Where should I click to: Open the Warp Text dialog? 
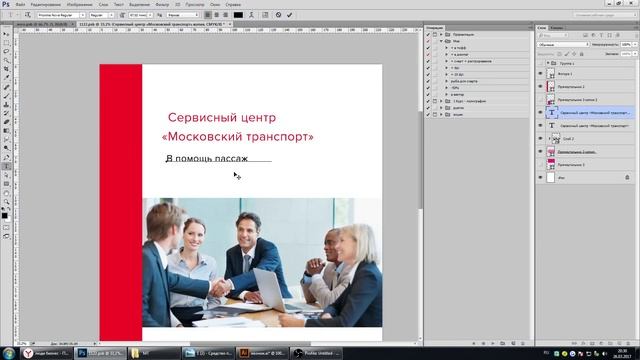coord(251,15)
